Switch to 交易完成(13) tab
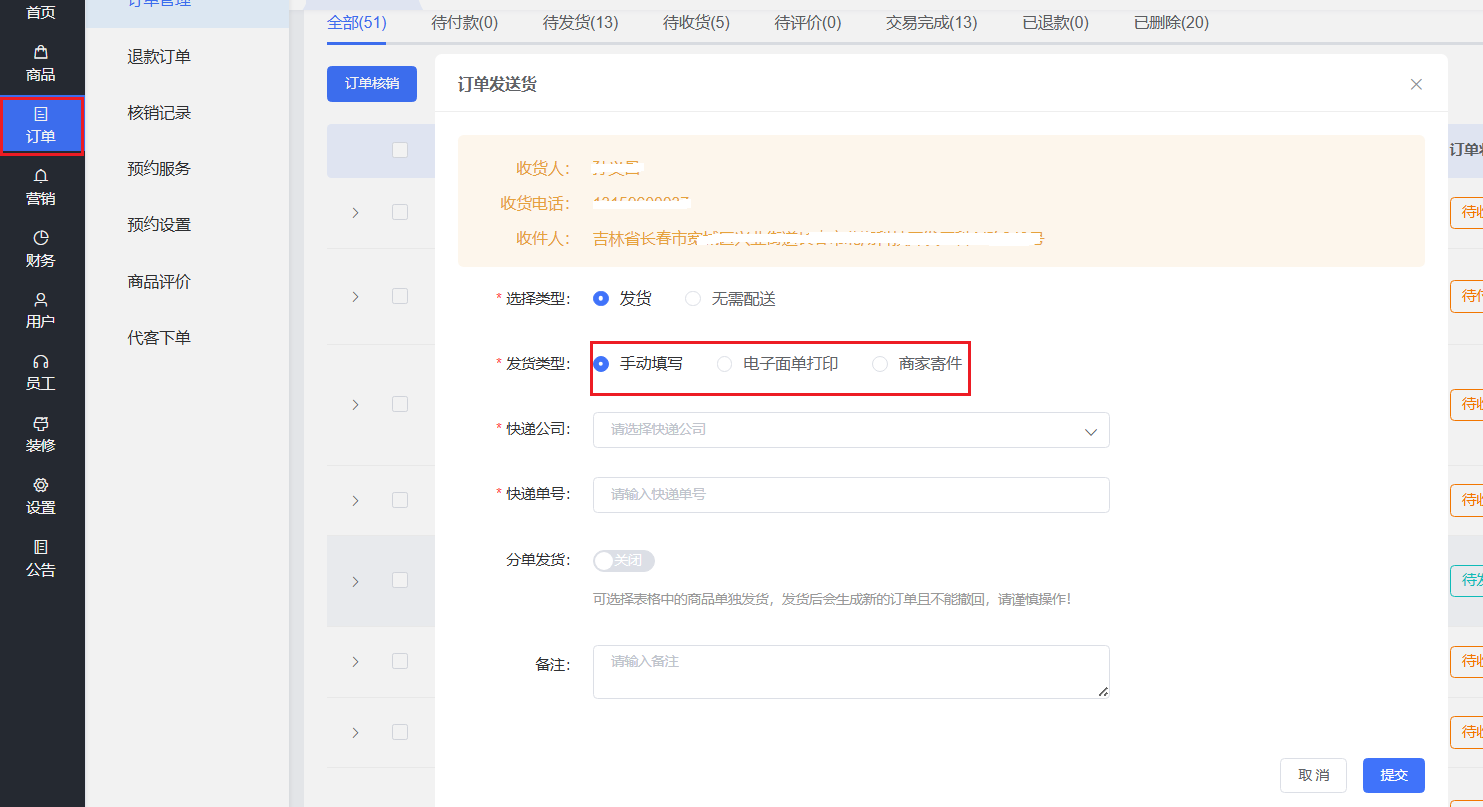 (932, 22)
